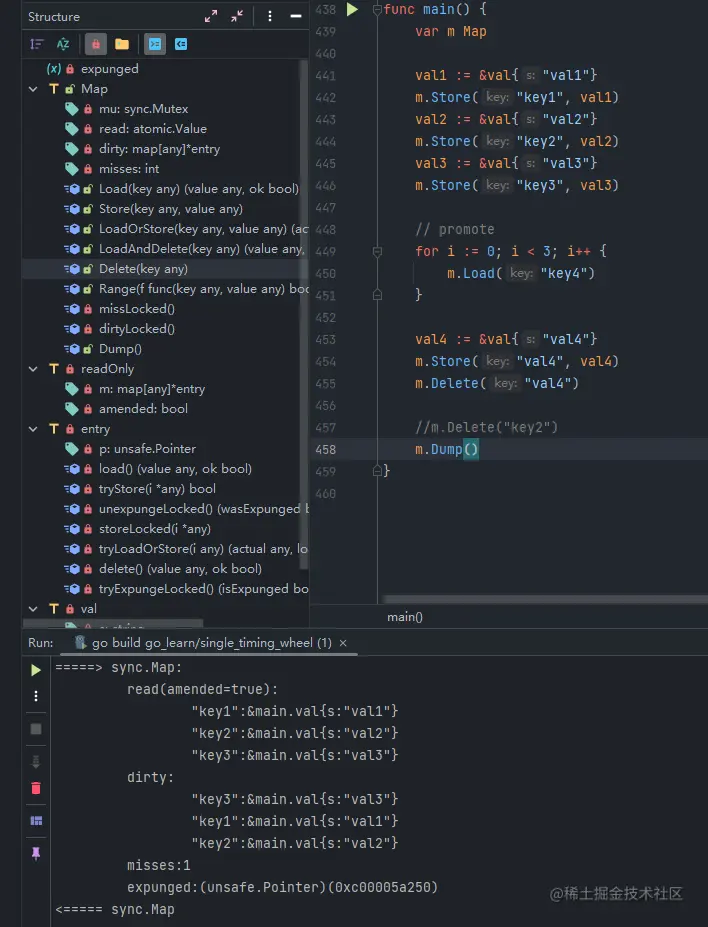The width and height of the screenshot is (708, 927).
Task: Click the run gutter arrow at func main
Action: coord(352,9)
